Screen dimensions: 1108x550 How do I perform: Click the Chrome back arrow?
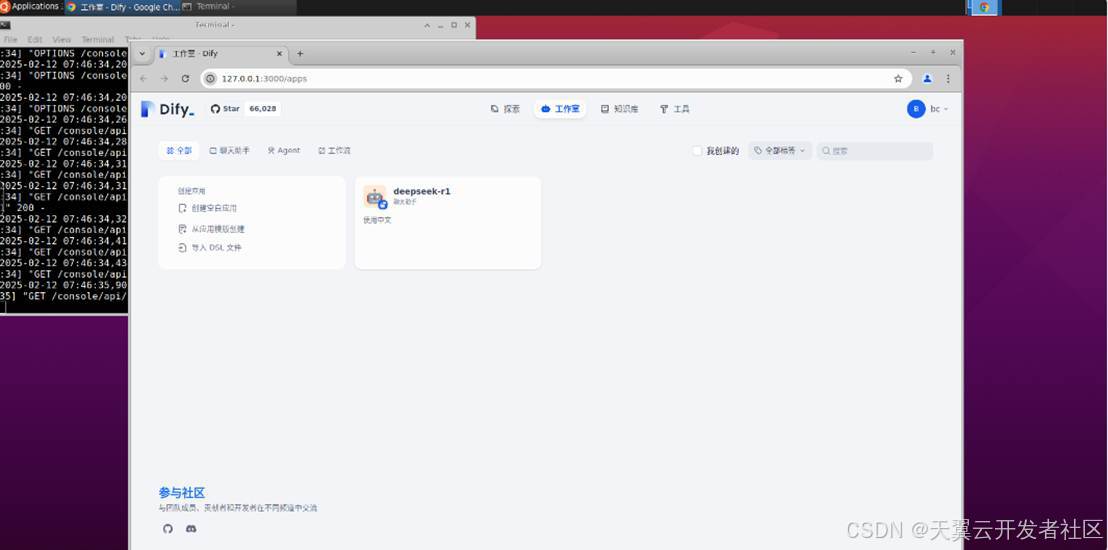point(144,78)
